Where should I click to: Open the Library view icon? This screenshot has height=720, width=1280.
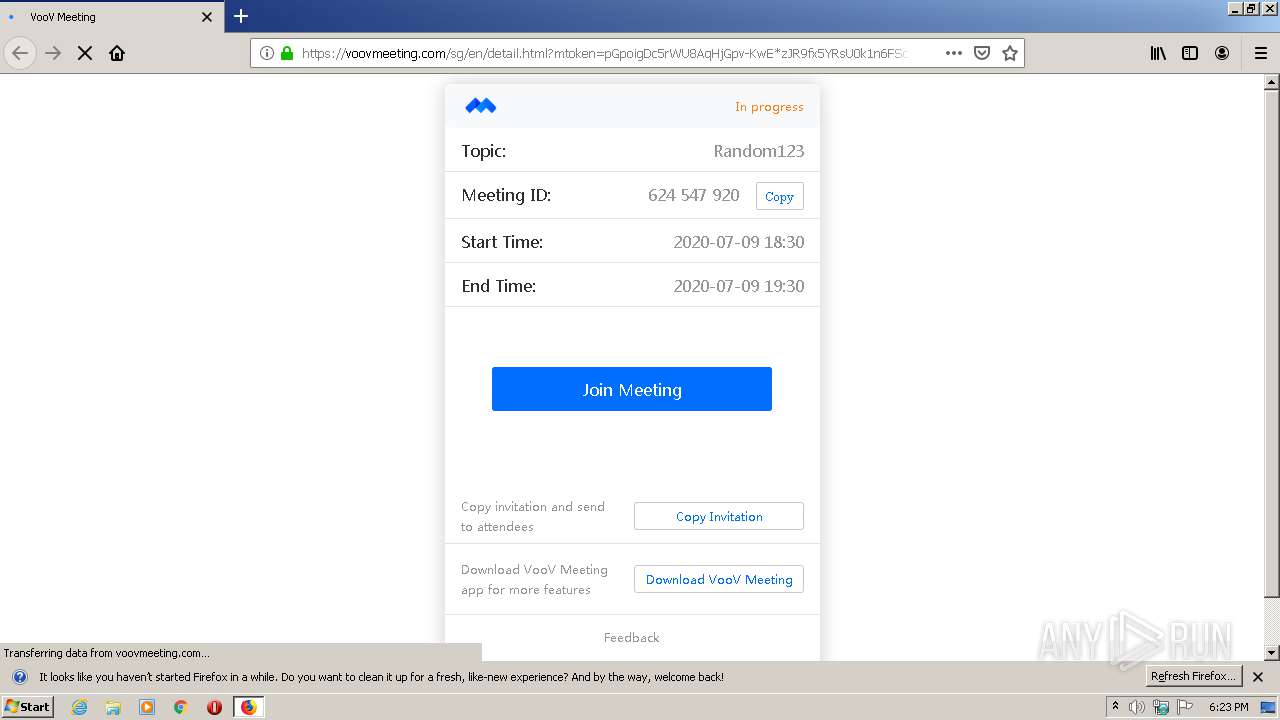coord(1158,53)
